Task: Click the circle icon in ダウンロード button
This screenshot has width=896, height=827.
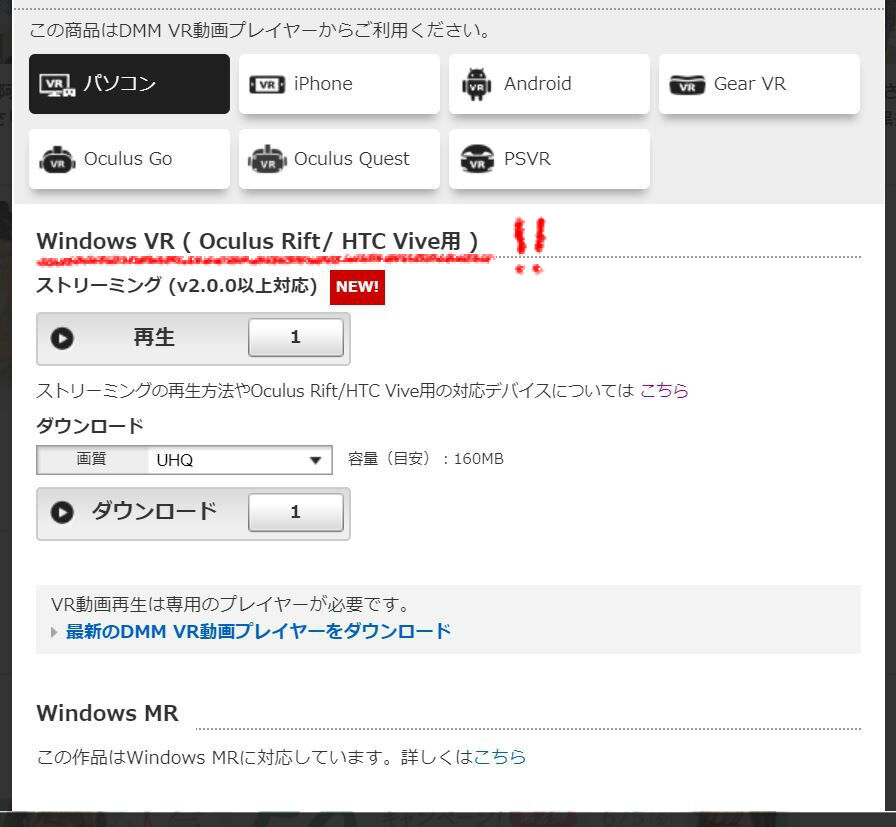Action: [62, 513]
